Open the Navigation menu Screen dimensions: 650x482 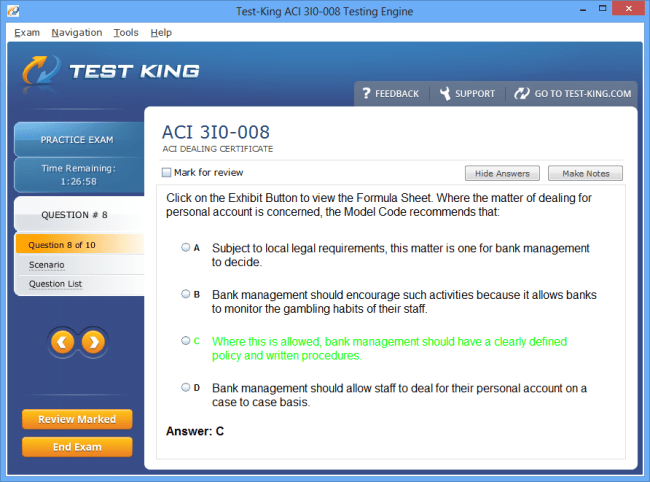coord(77,32)
